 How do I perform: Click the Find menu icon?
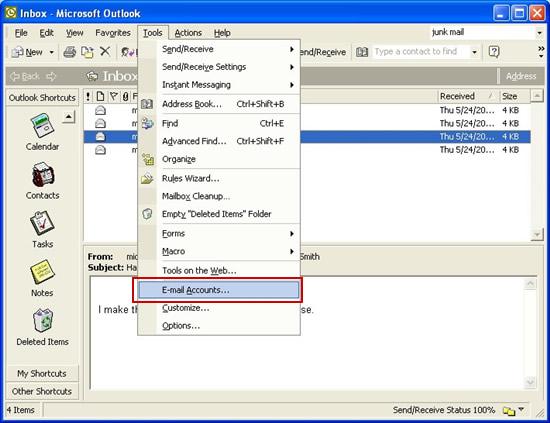tap(147, 123)
